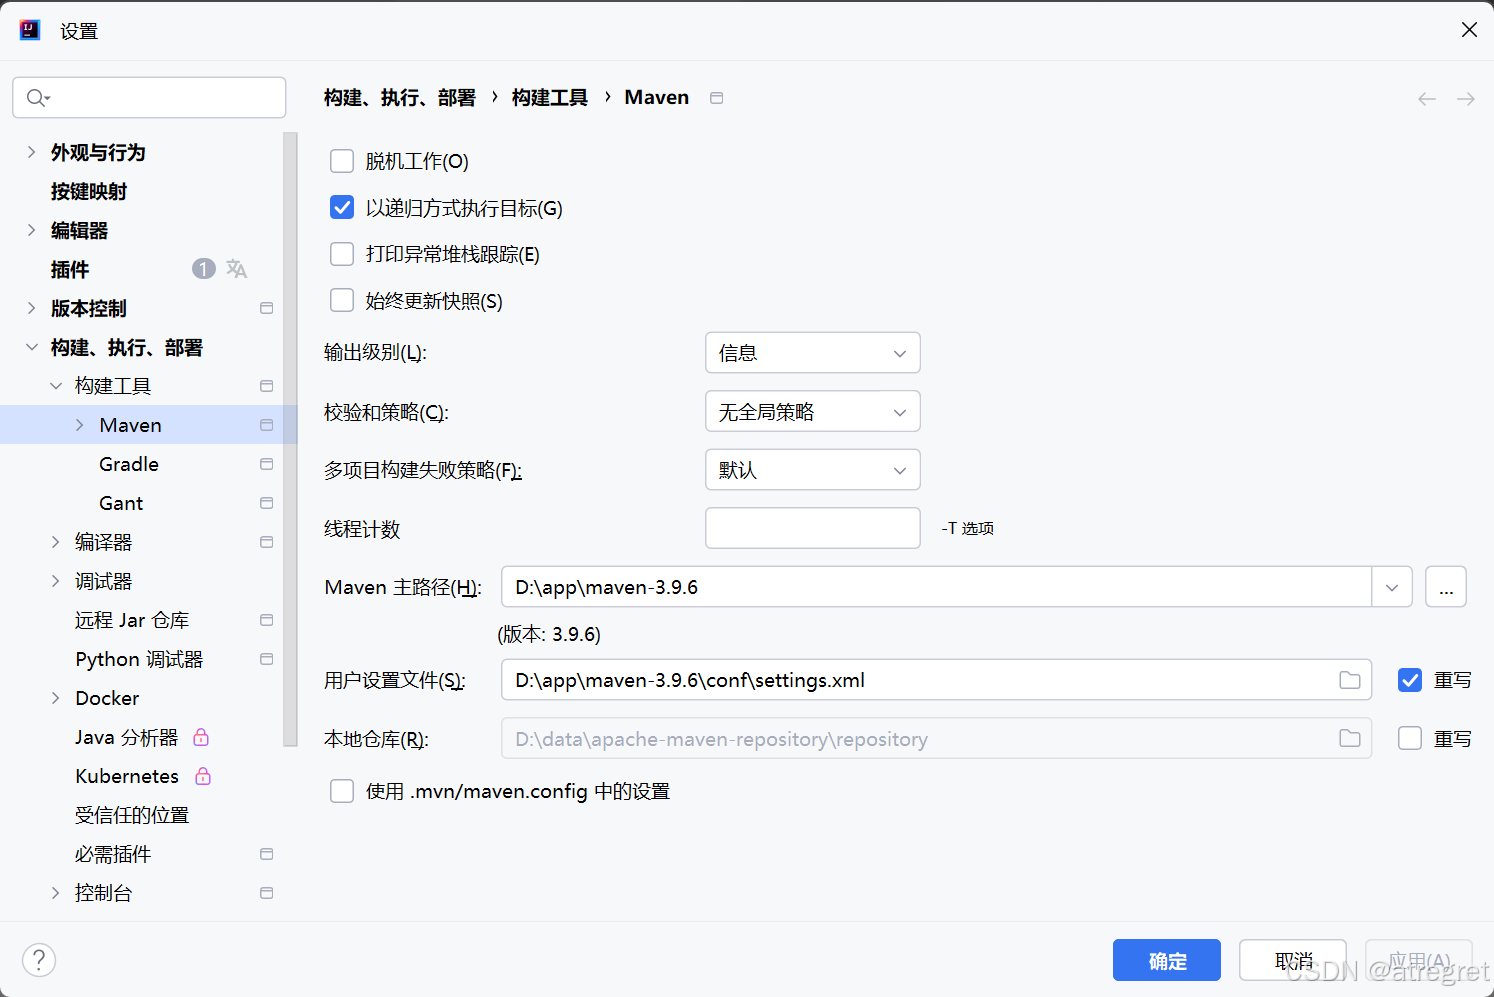Image resolution: width=1494 pixels, height=997 pixels.
Task: Enable 始终更新快照 checkbox
Action: [x=342, y=300]
